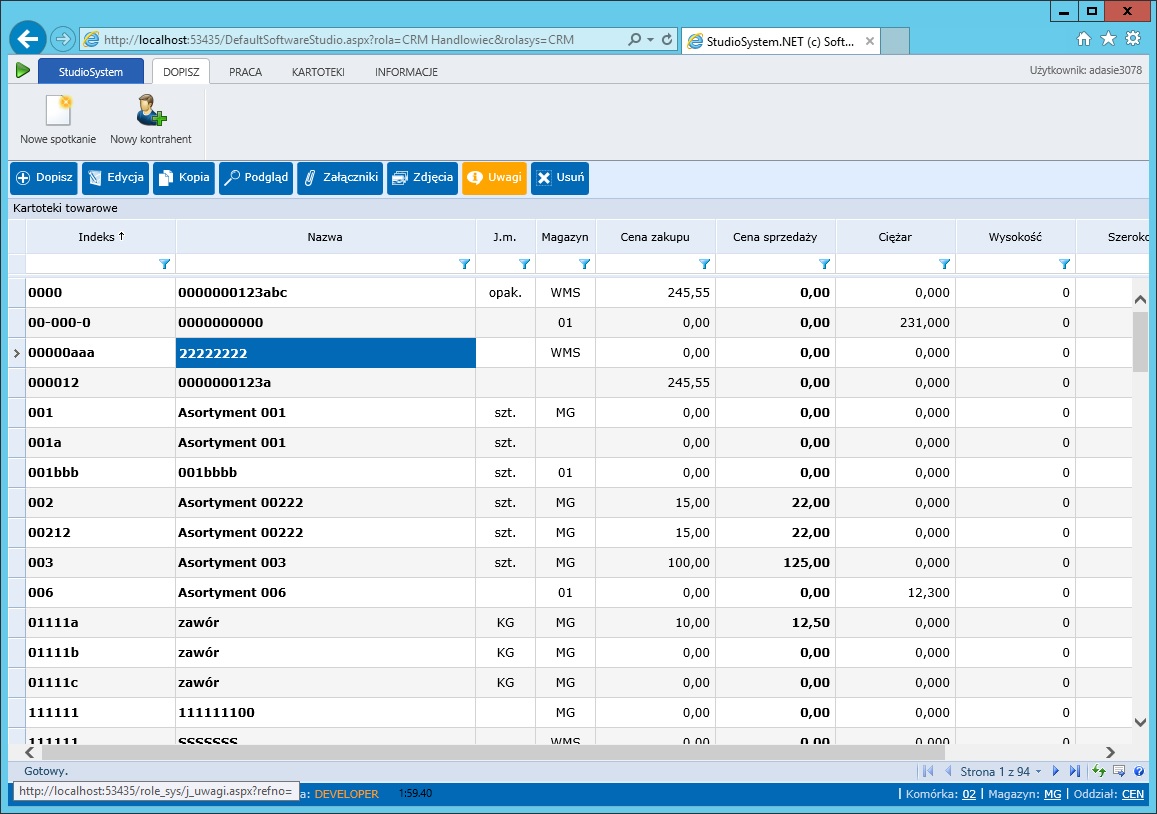Click the 231,000 weight cell
The image size is (1157, 814).
point(896,323)
